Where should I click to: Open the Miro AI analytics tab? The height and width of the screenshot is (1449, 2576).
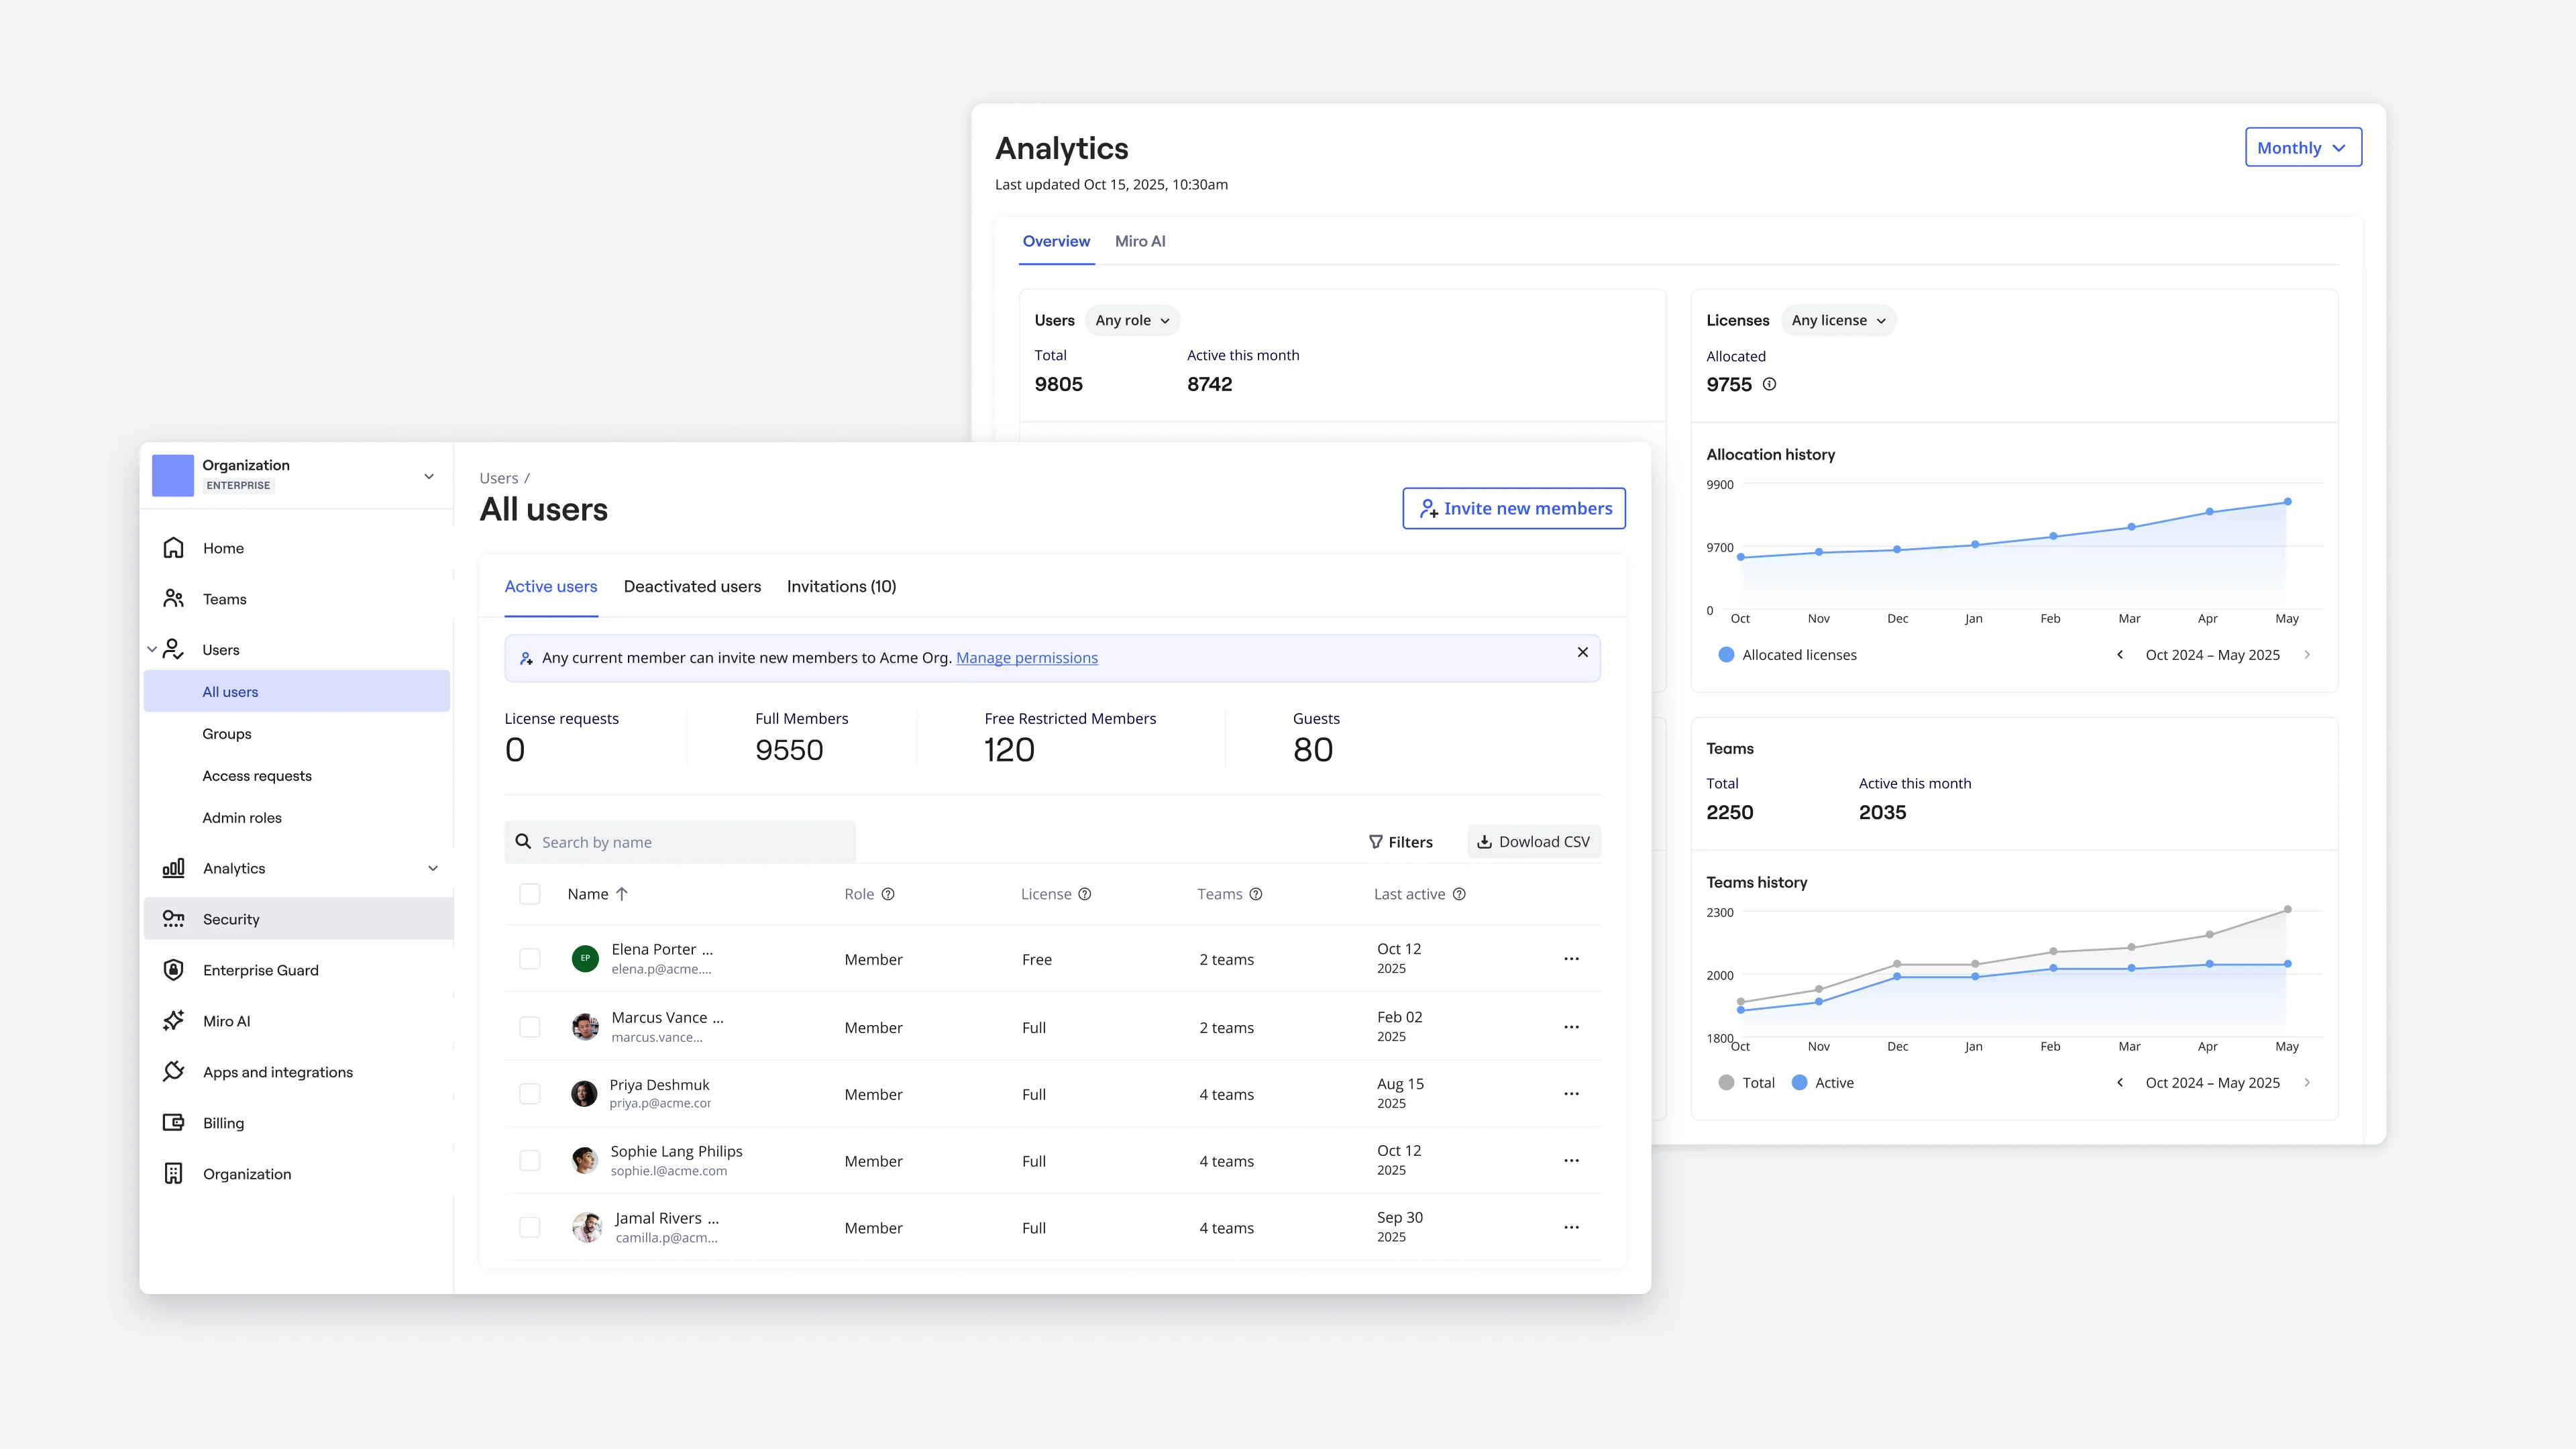[1139, 241]
